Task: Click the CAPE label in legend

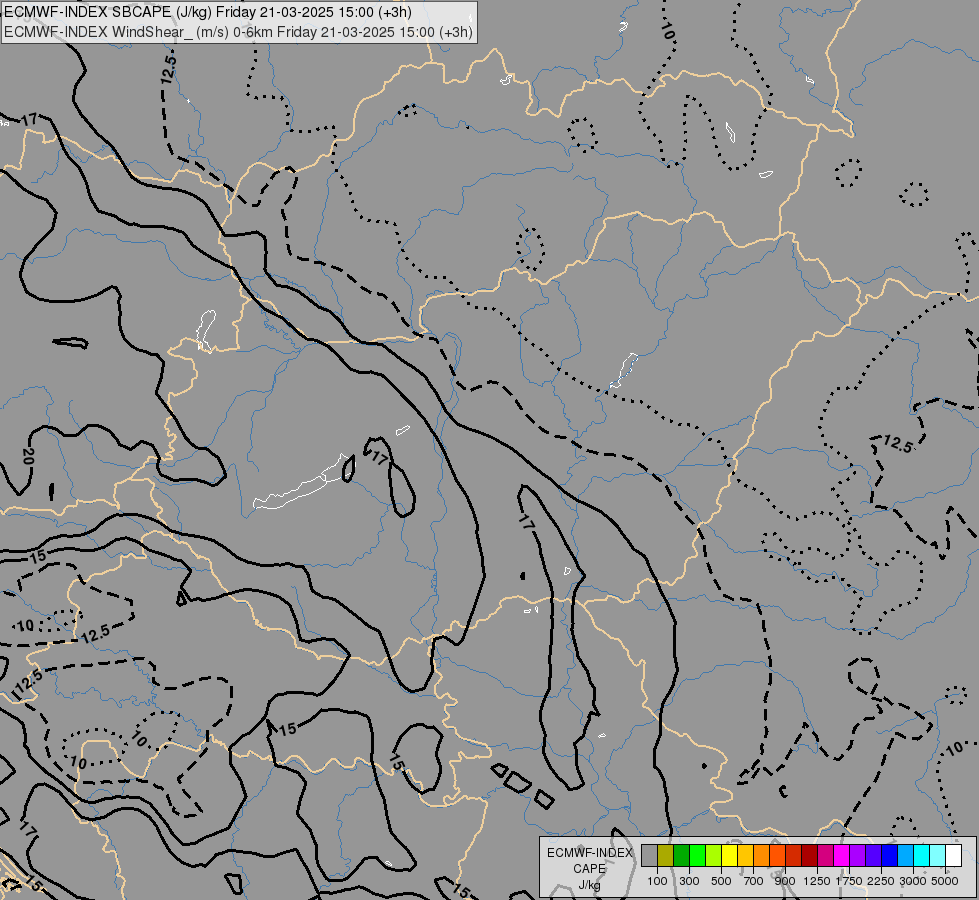Action: point(589,869)
